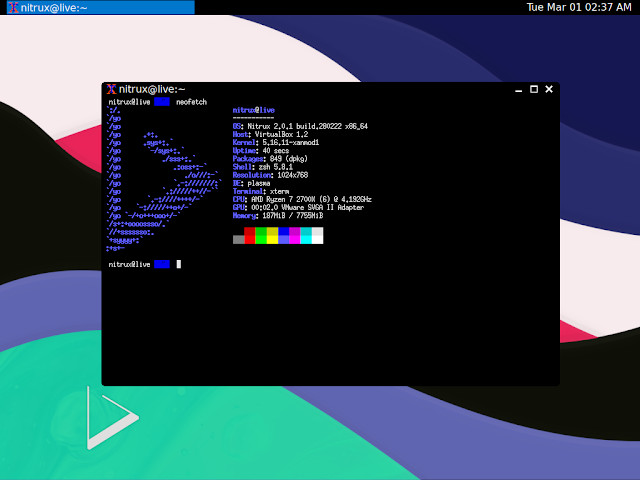Click the nitrux@live header above the dashes
Screen dimensions: 640x480
coord(253,110)
